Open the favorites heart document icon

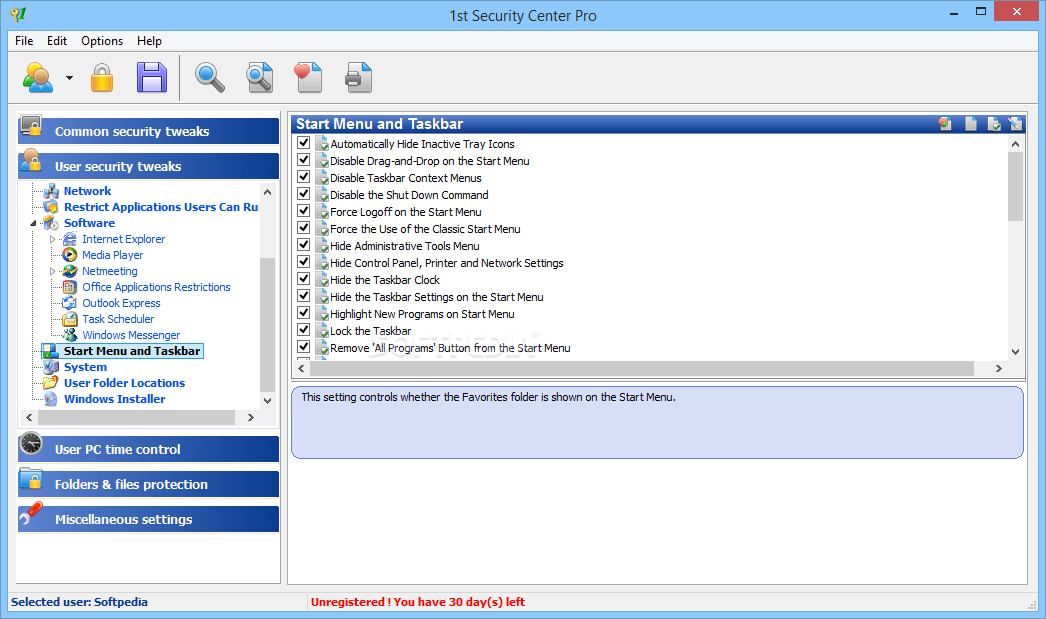(308, 77)
